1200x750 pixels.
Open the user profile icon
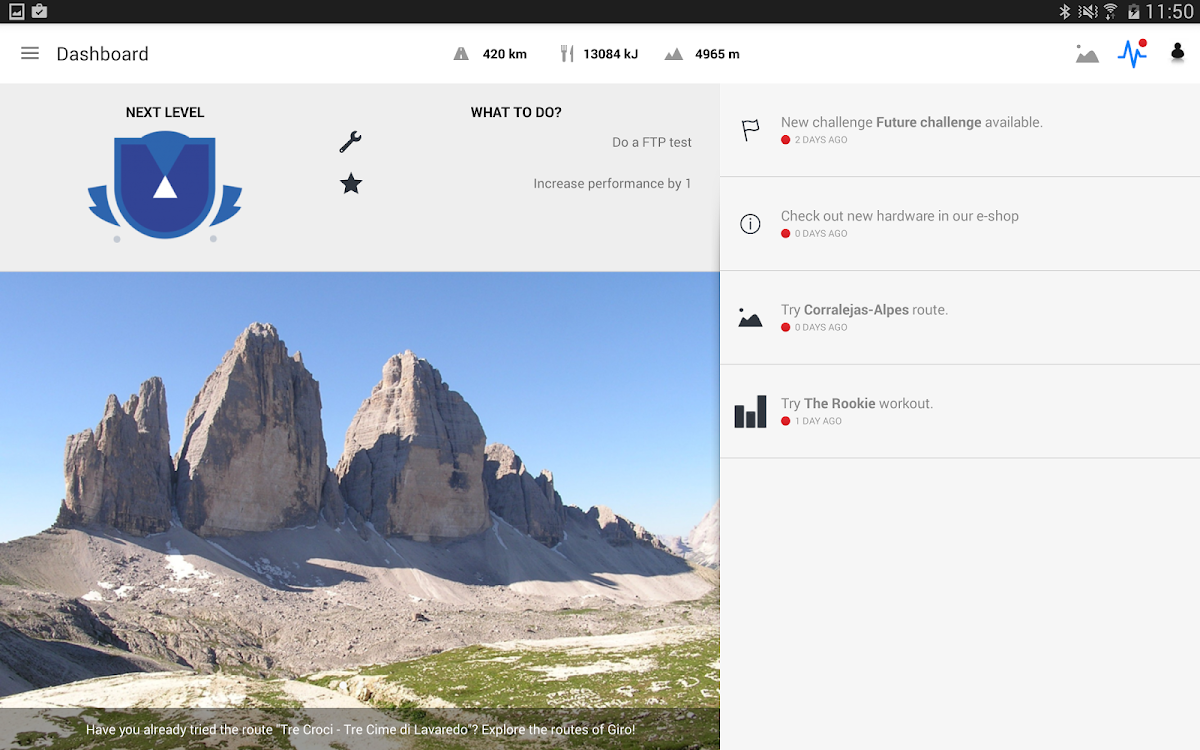pos(1177,54)
